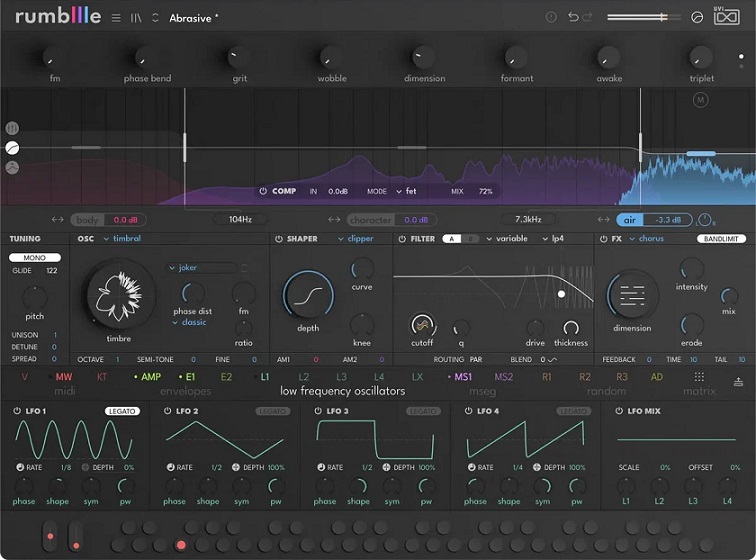The image size is (756, 560).
Task: Open the preset browser library icon
Action: [136, 18]
